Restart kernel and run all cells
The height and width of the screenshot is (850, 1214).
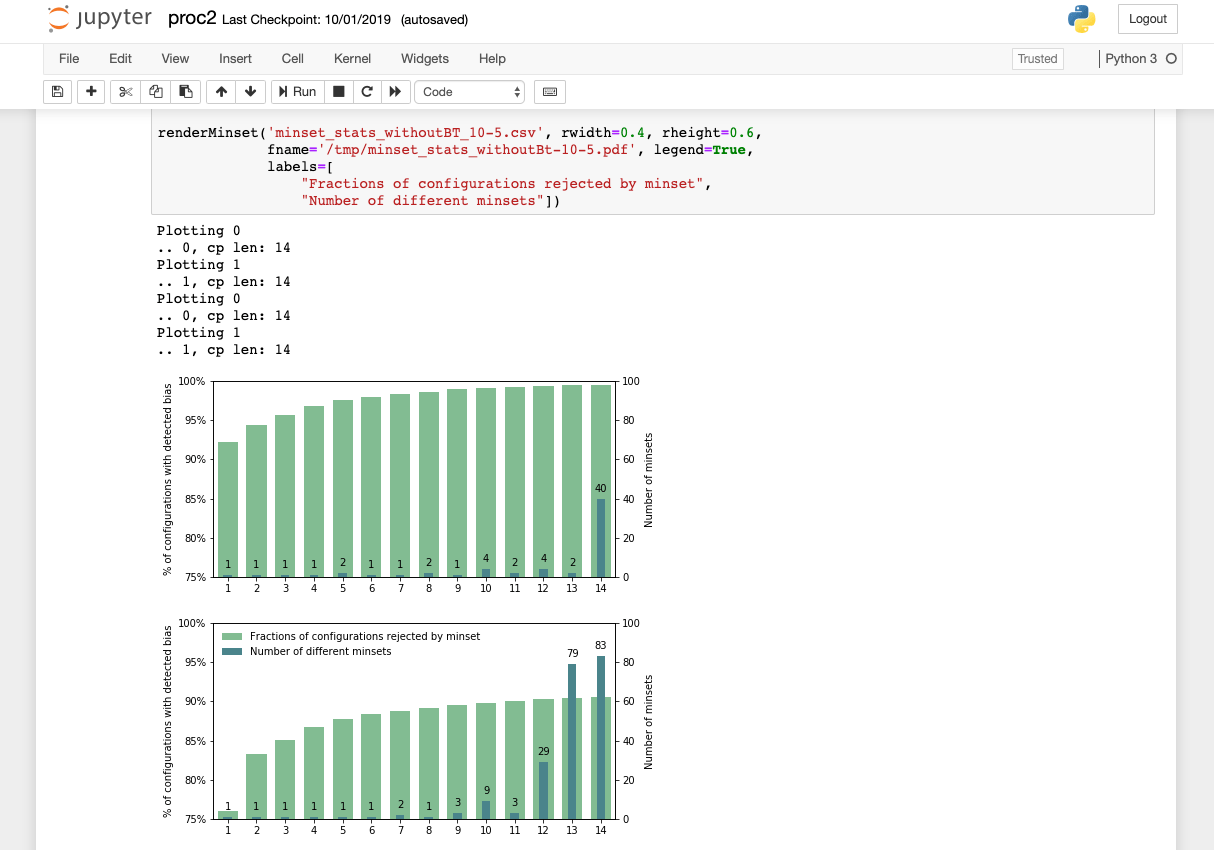[x=395, y=91]
